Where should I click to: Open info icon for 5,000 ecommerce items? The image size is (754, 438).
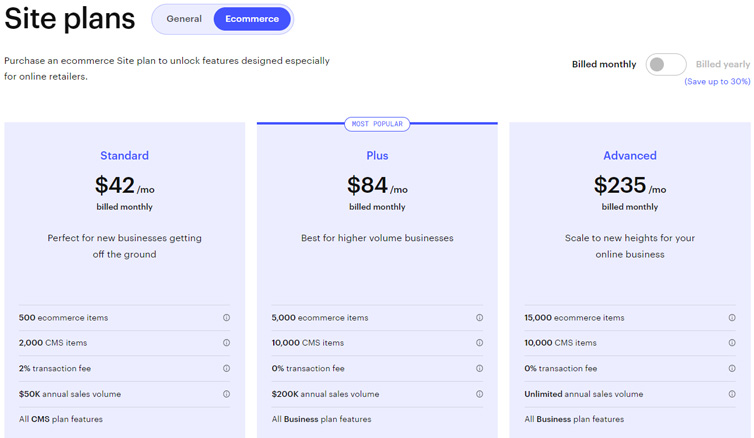[x=479, y=318]
